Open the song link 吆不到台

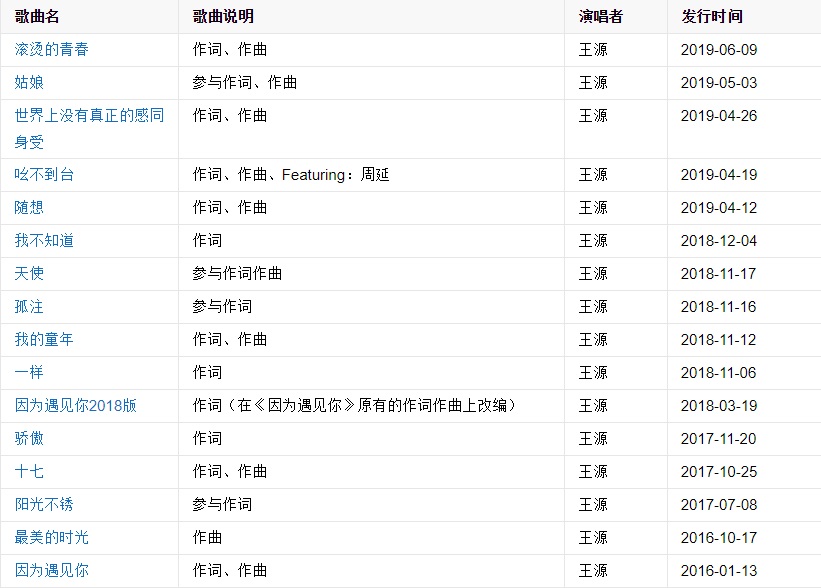(x=44, y=174)
